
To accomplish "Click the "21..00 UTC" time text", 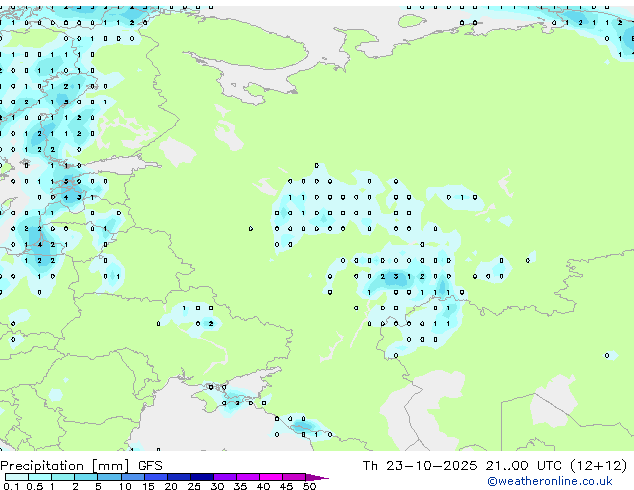I will click(524, 466).
